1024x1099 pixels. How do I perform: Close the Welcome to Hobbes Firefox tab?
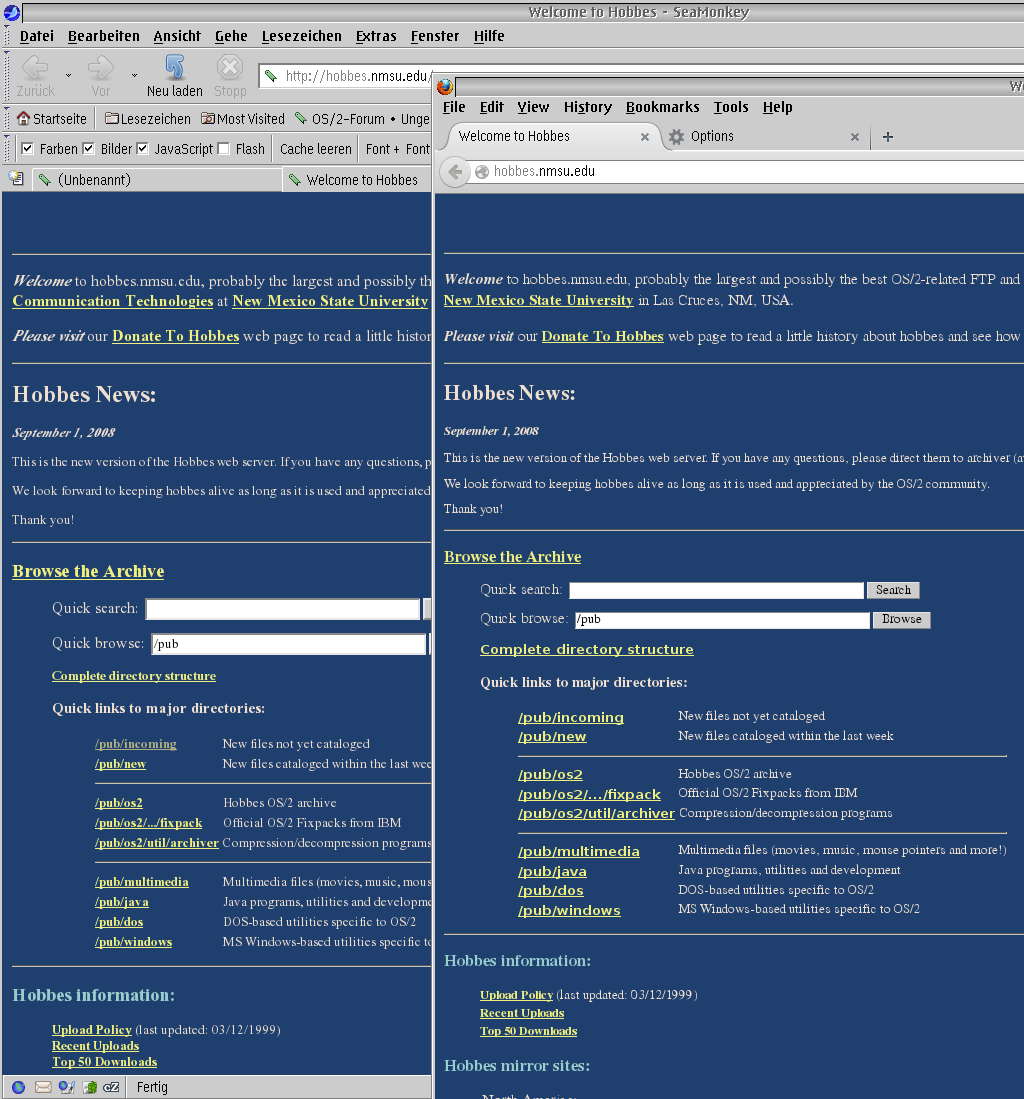(645, 137)
